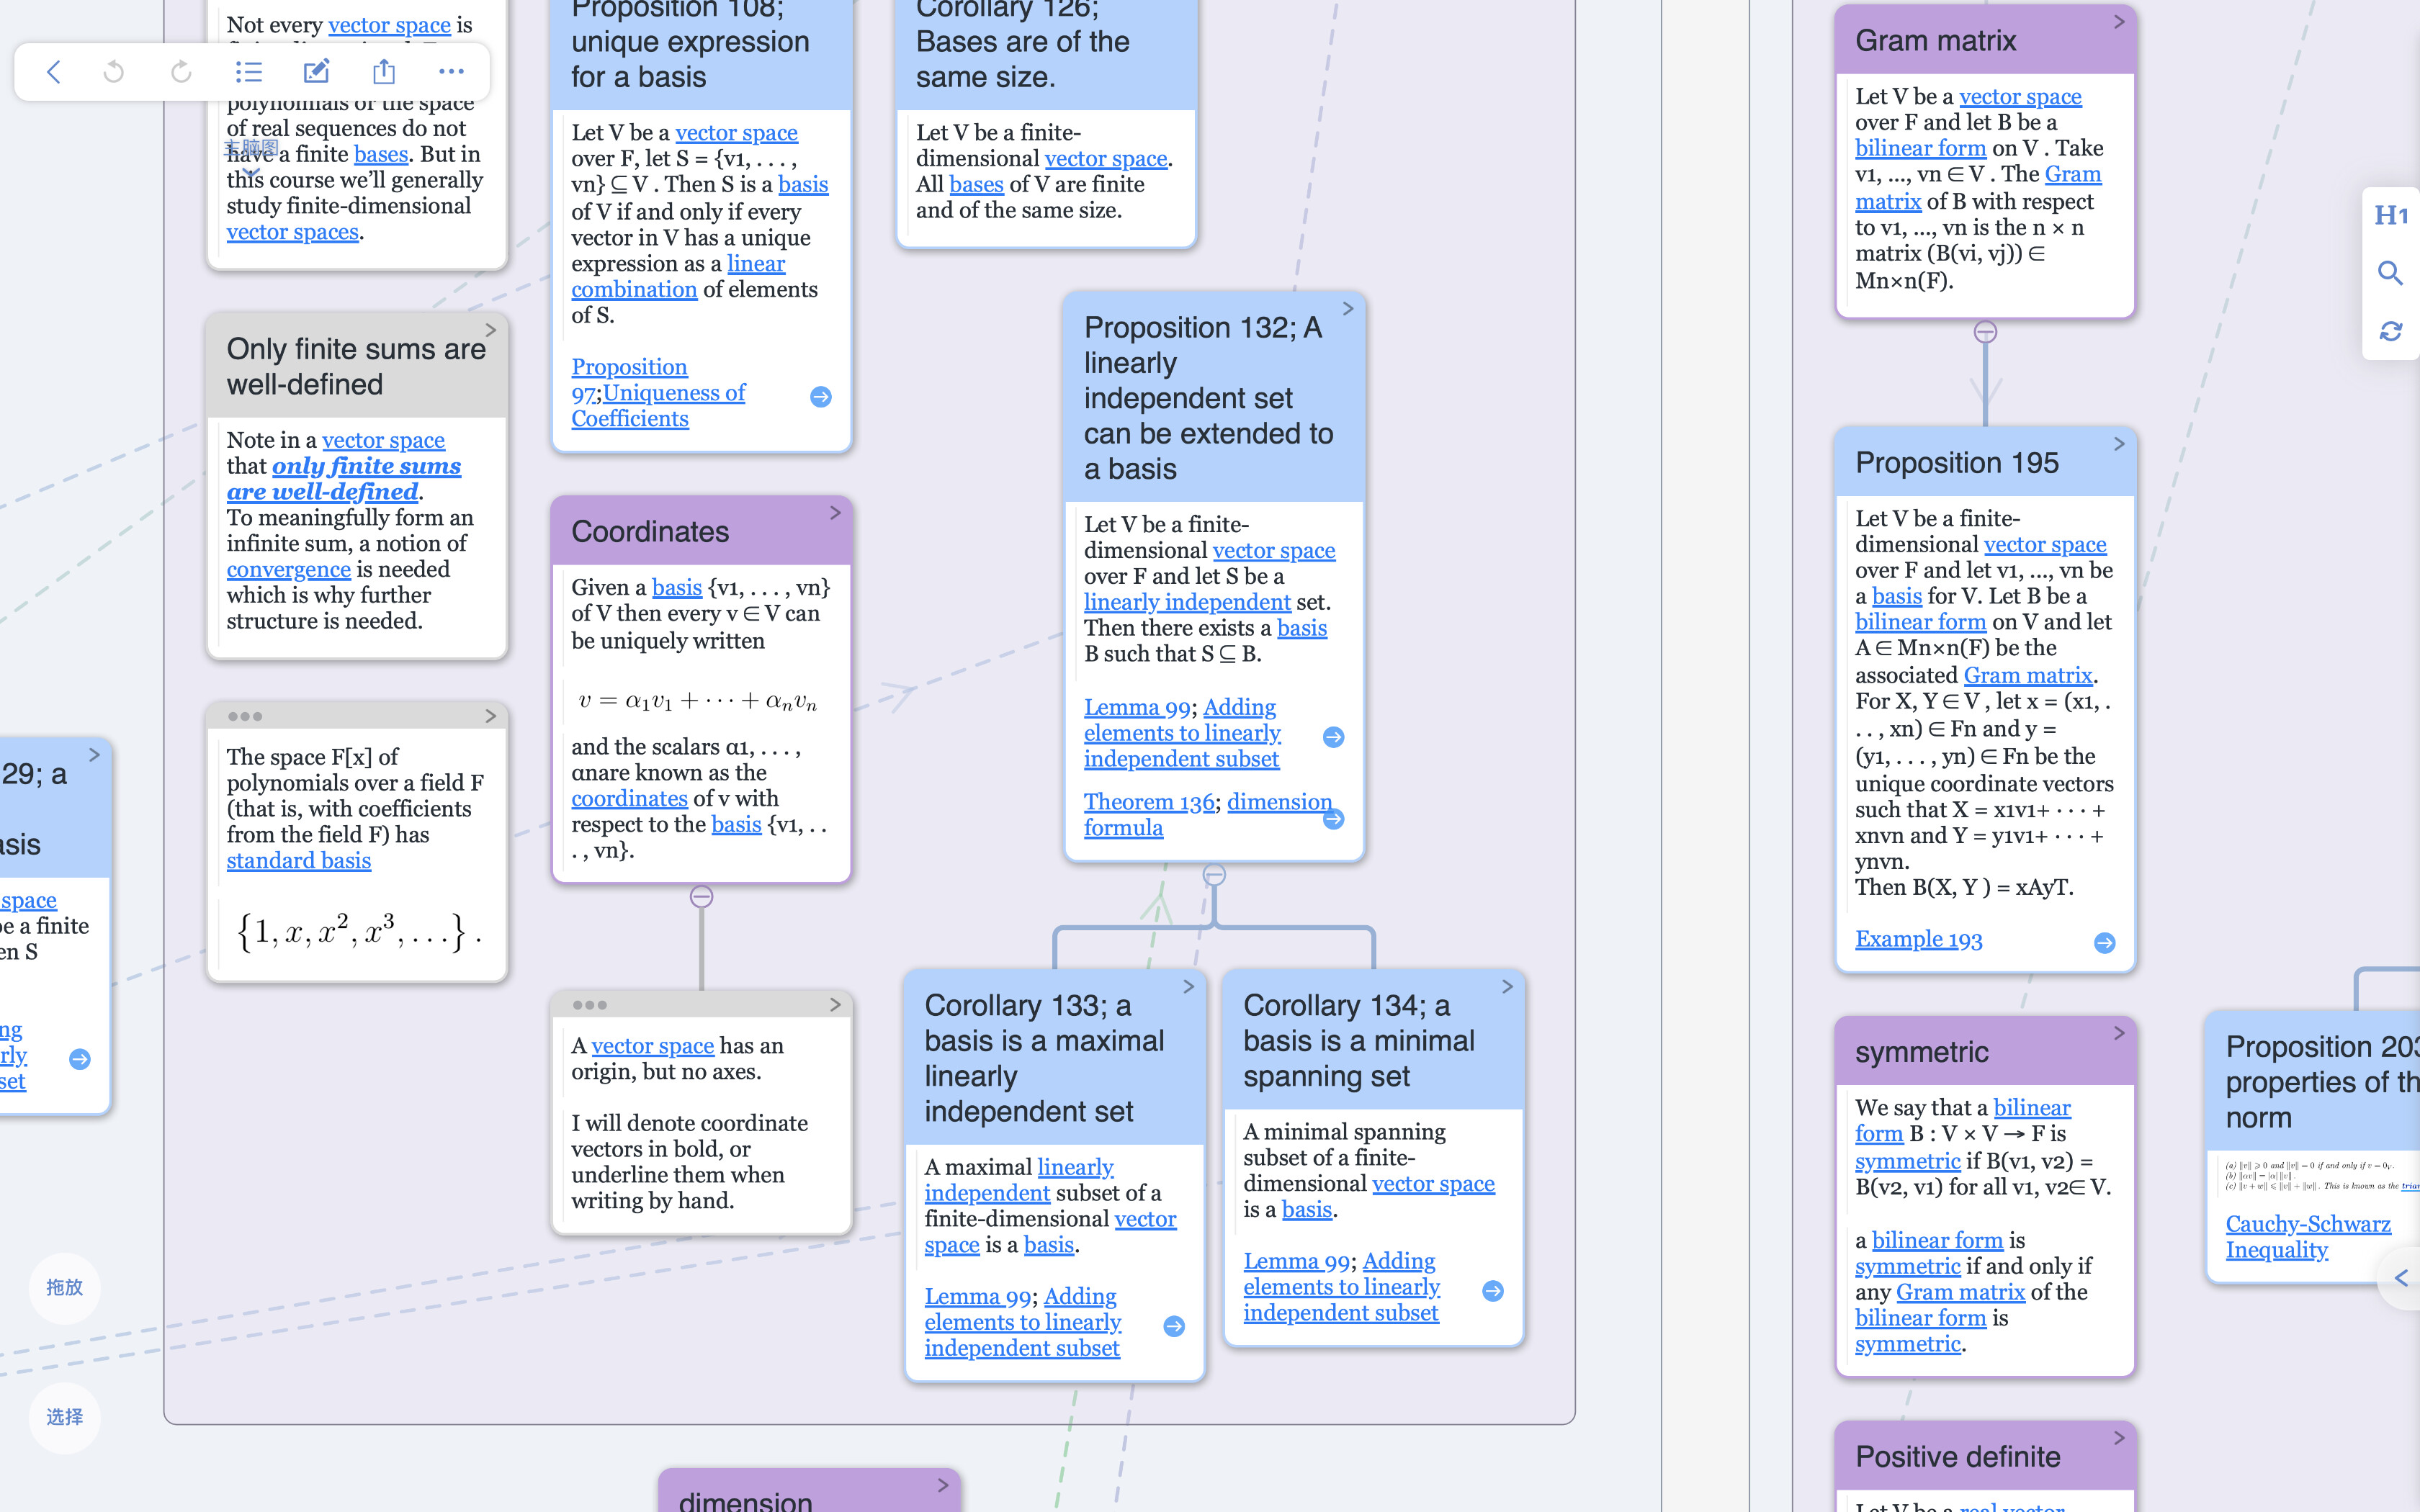The height and width of the screenshot is (1512, 2420).
Task: Jump to Lemma 99 arrow in Corollary 134
Action: 1493,1291
